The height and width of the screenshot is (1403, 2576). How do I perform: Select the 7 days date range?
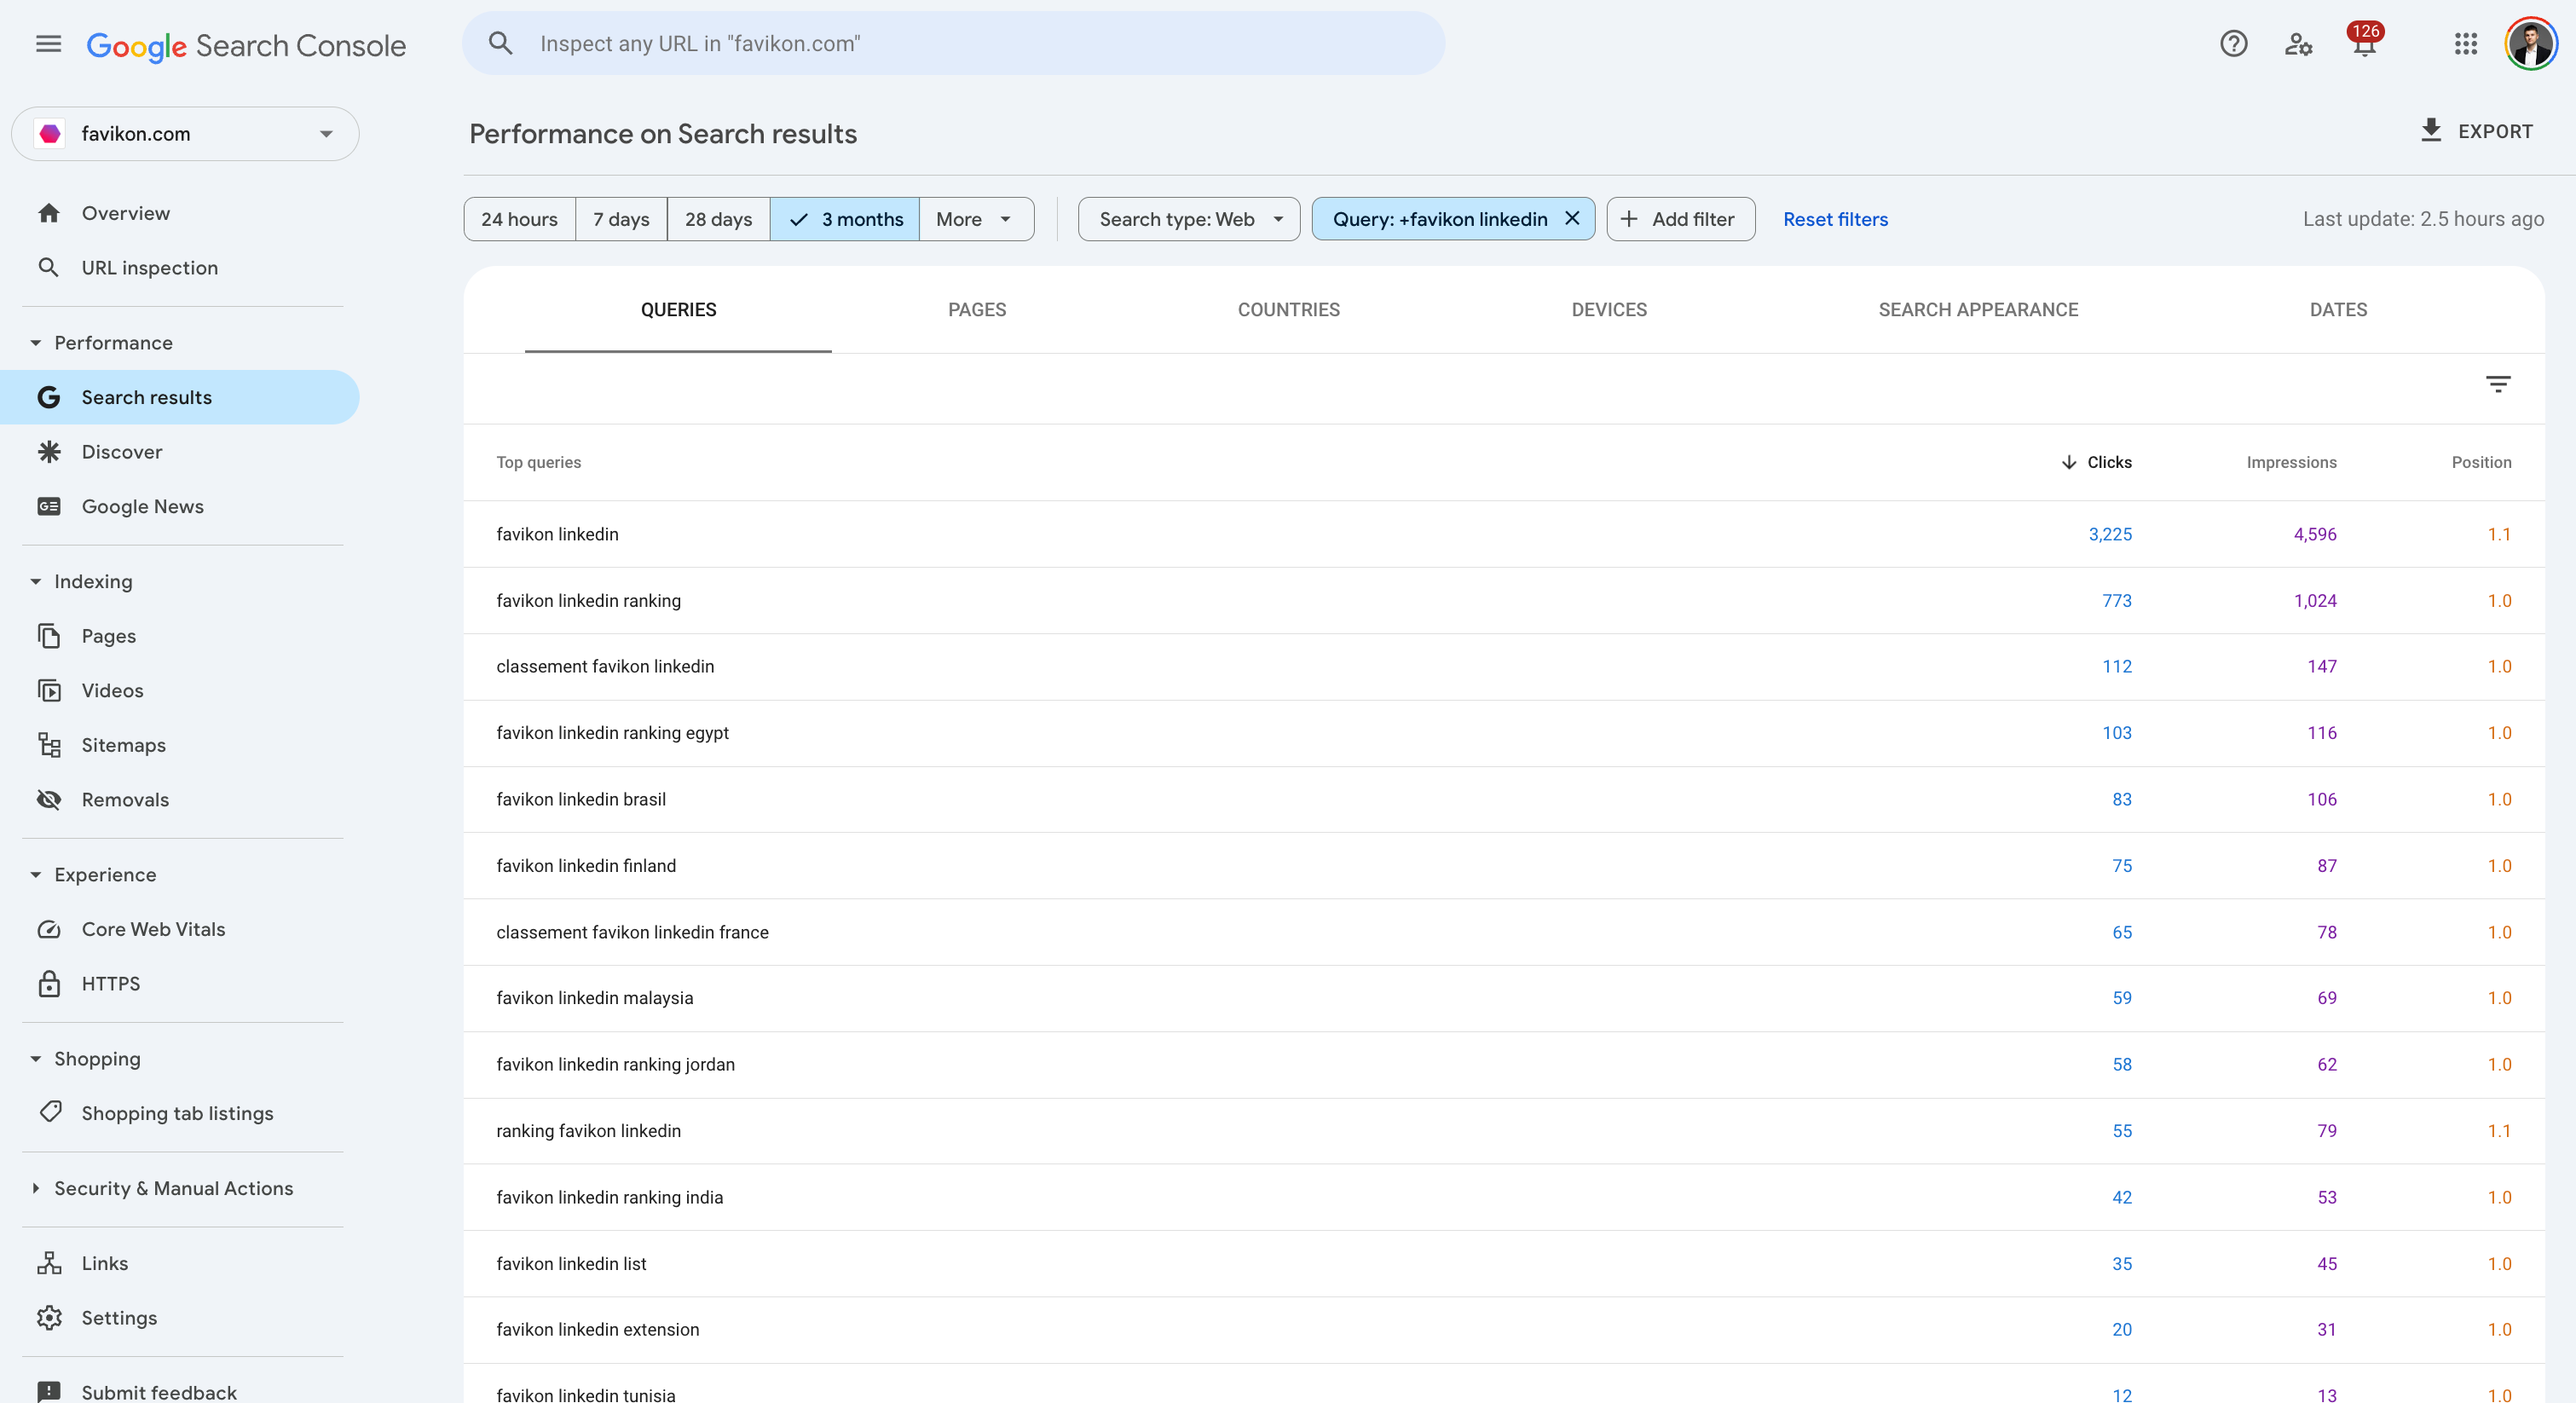click(x=621, y=219)
